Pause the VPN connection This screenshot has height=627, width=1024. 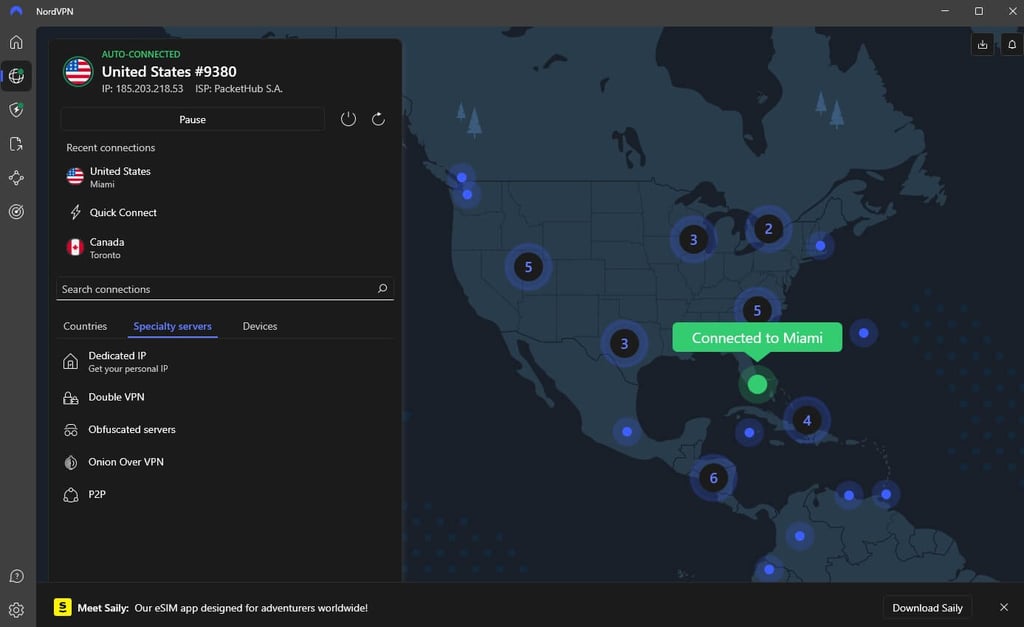[193, 120]
